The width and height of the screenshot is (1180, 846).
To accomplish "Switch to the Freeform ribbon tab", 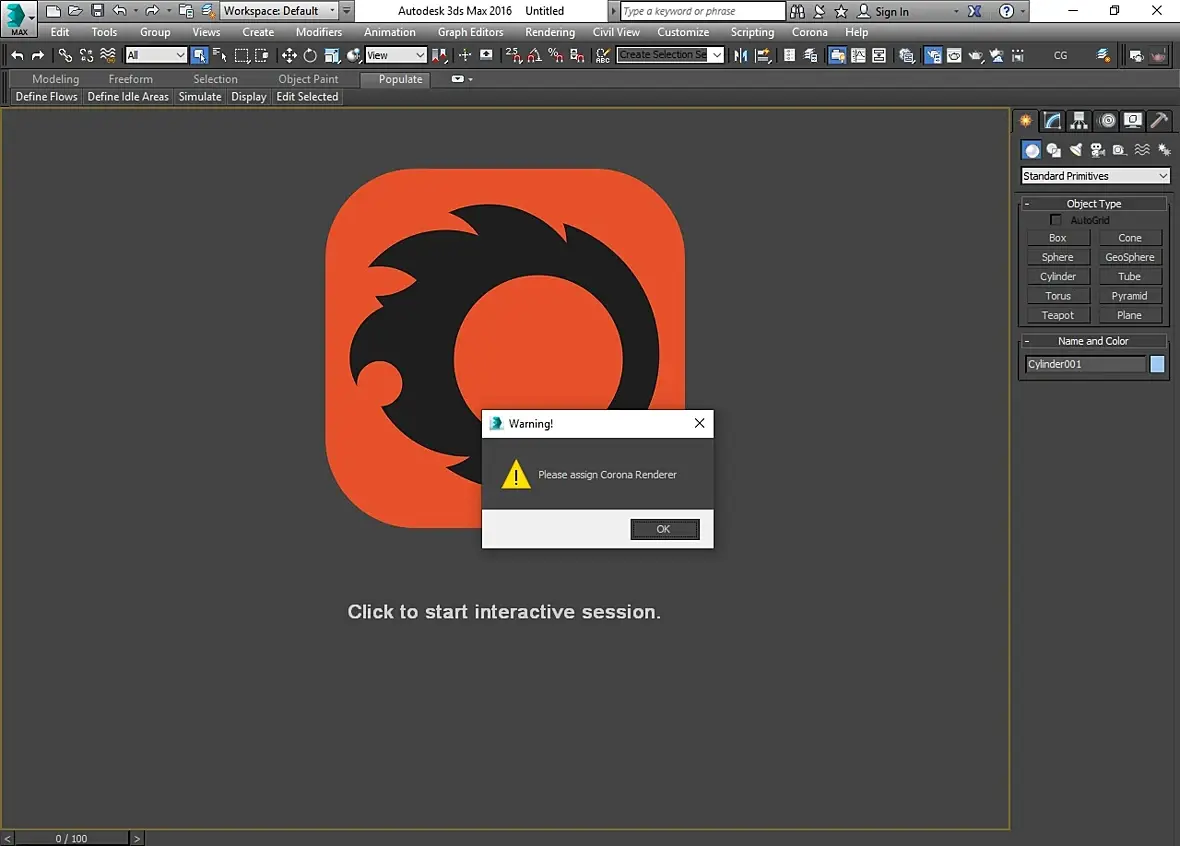I will [x=131, y=79].
